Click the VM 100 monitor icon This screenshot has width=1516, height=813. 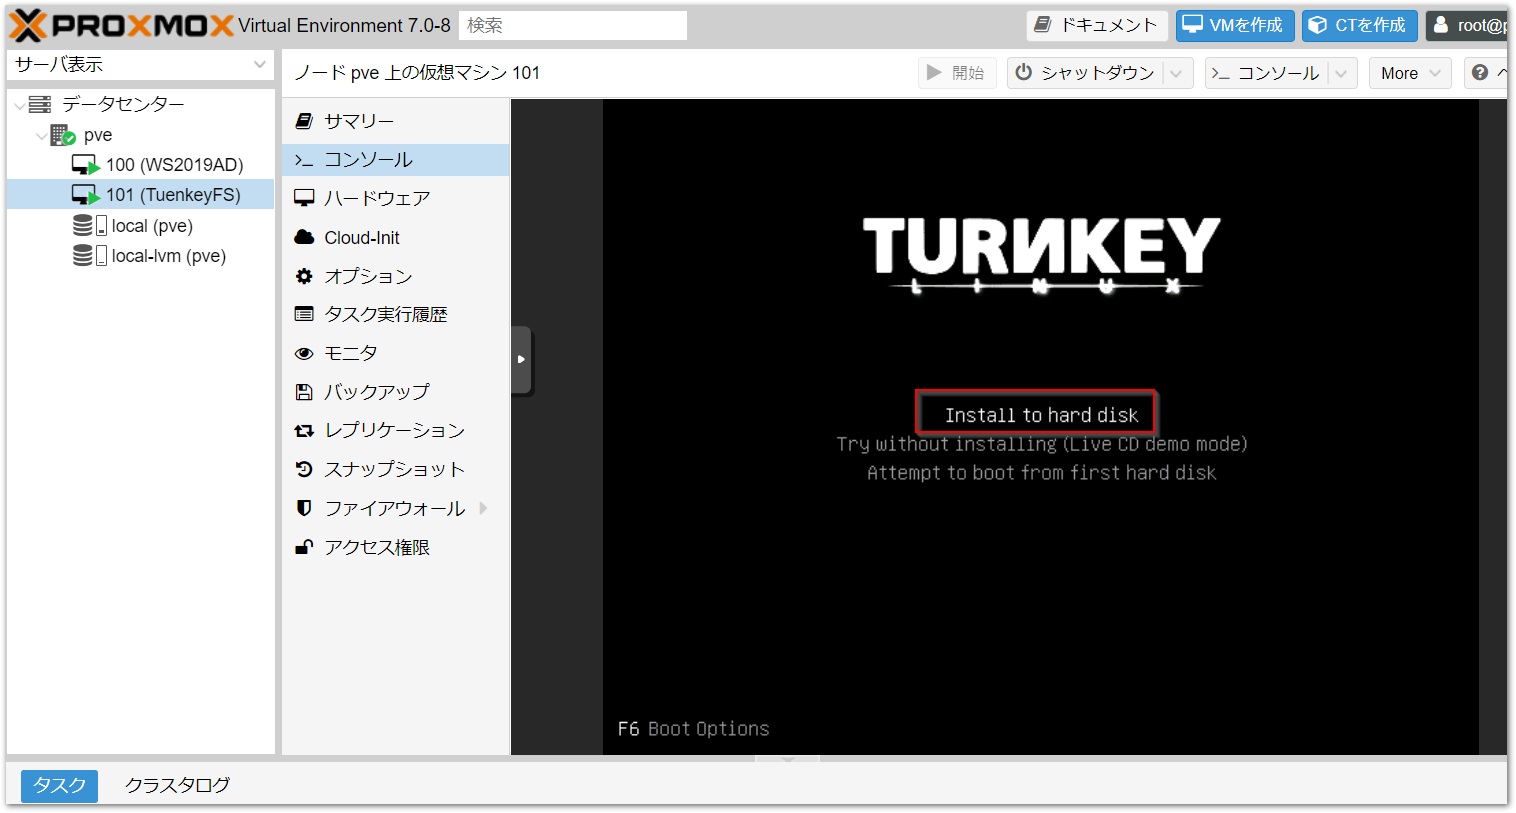pos(85,165)
